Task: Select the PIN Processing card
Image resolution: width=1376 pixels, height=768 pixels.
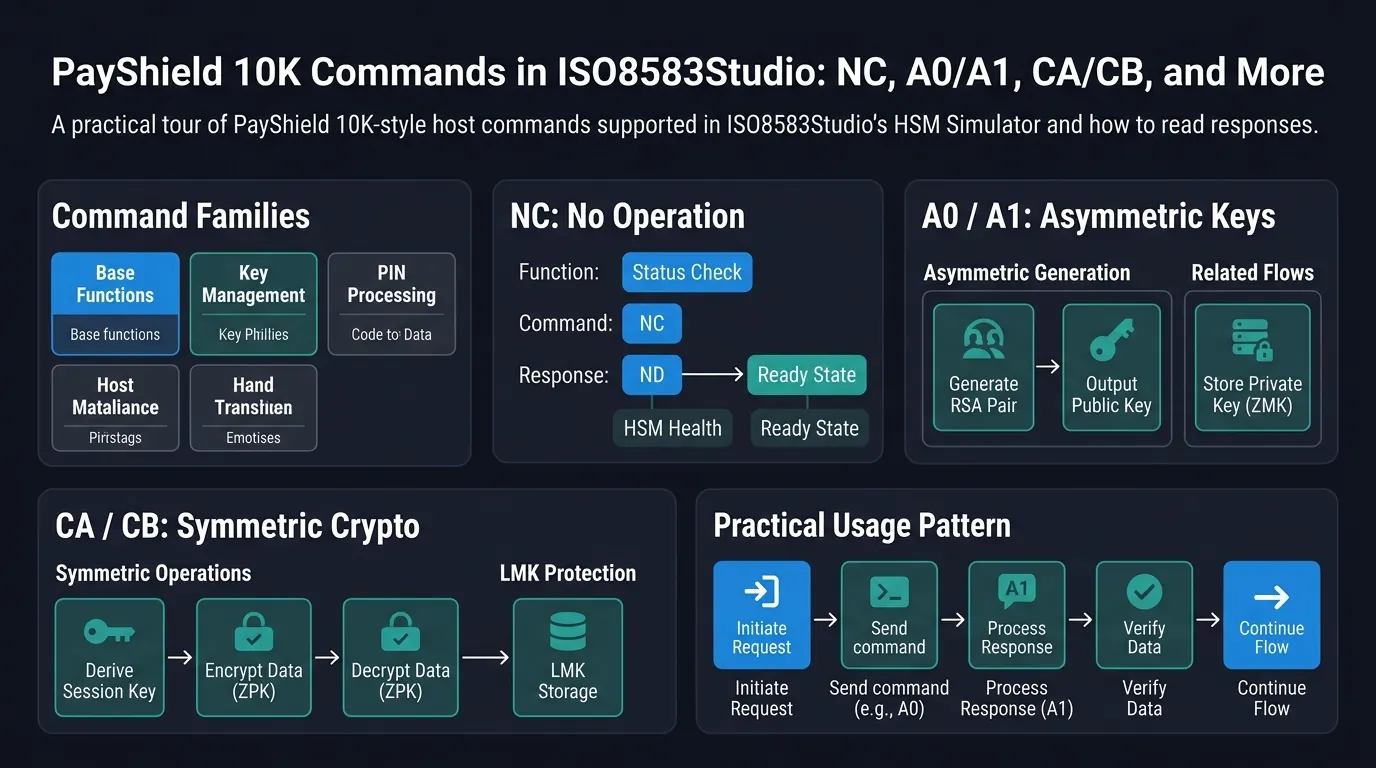Action: (x=391, y=304)
